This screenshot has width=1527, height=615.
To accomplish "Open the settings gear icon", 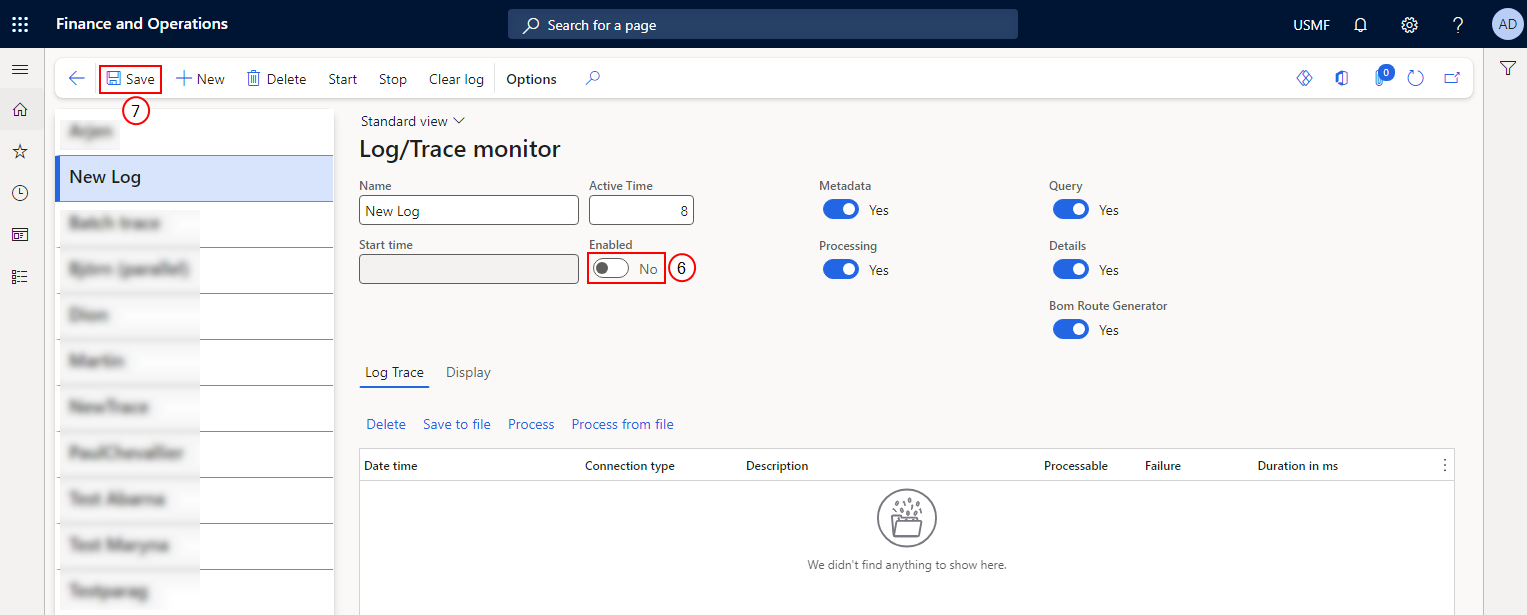I will click(x=1409, y=25).
